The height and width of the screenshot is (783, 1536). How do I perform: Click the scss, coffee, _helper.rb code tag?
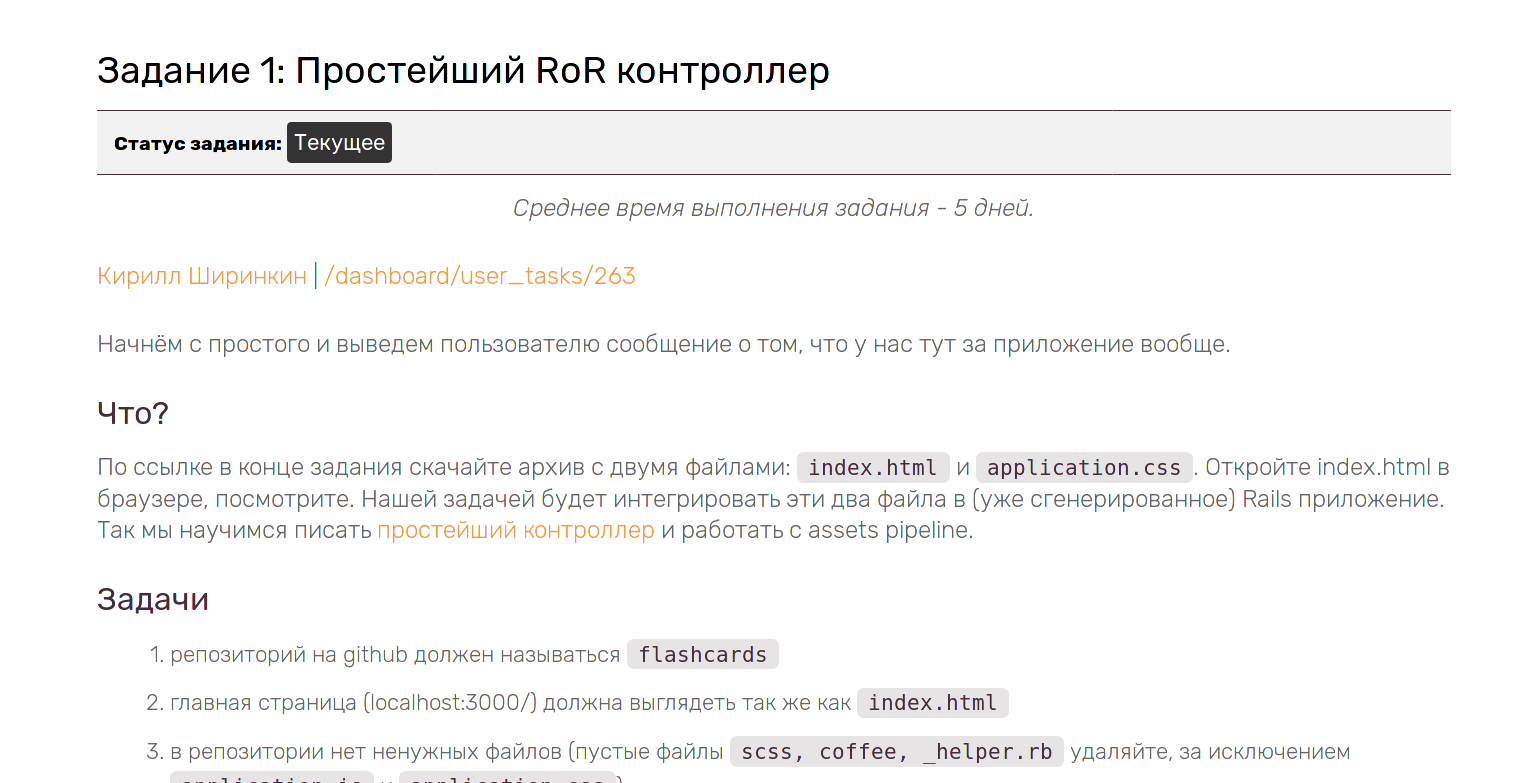[x=897, y=752]
